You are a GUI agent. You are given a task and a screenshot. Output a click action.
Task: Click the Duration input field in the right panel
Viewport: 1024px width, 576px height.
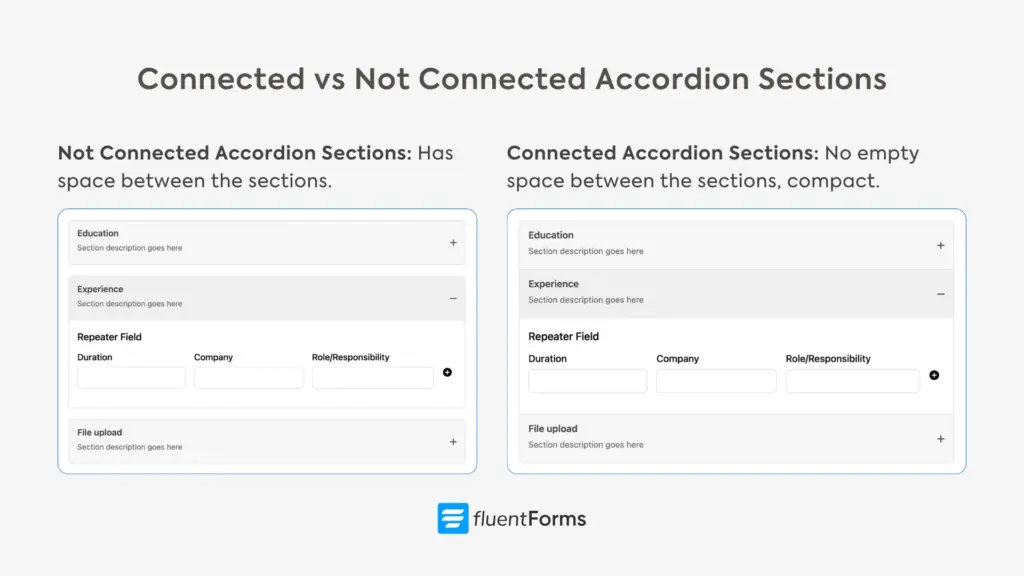click(x=587, y=381)
